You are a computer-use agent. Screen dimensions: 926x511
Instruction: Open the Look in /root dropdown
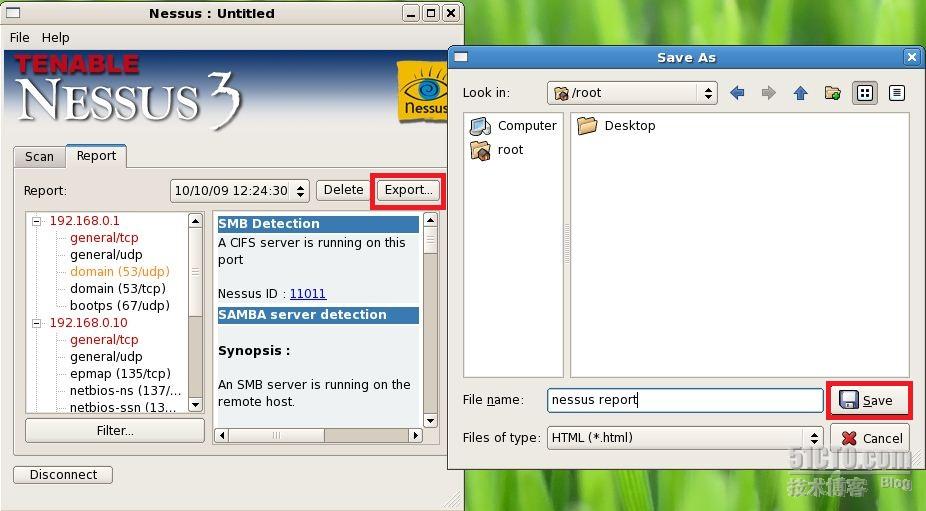click(x=632, y=93)
